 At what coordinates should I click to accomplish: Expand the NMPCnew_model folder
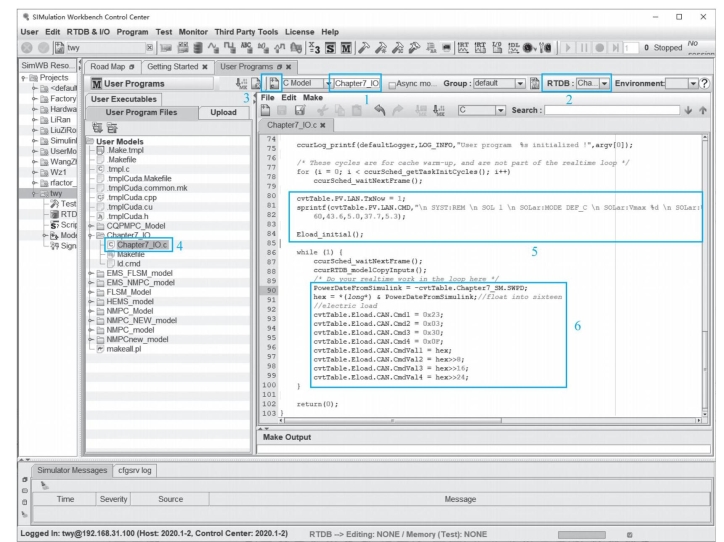coord(91,339)
